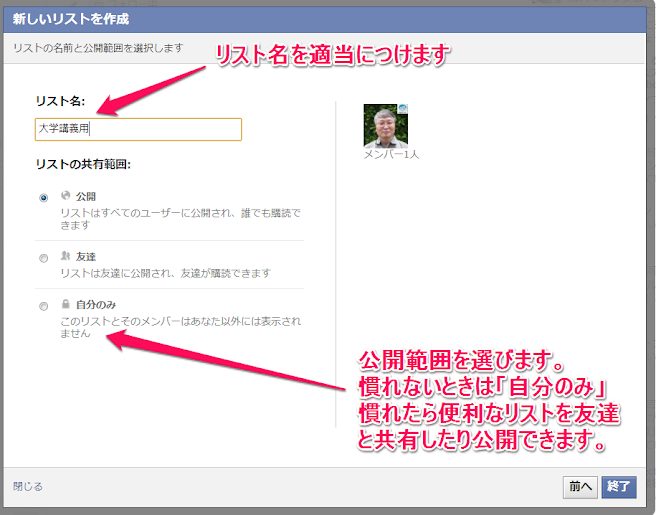
Task: Click text リストの名前と公開範囲を選択します
Action: 98,48
